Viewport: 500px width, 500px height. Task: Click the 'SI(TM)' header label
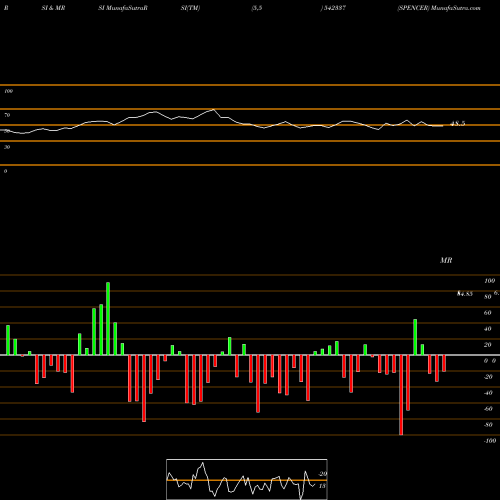(x=190, y=8)
